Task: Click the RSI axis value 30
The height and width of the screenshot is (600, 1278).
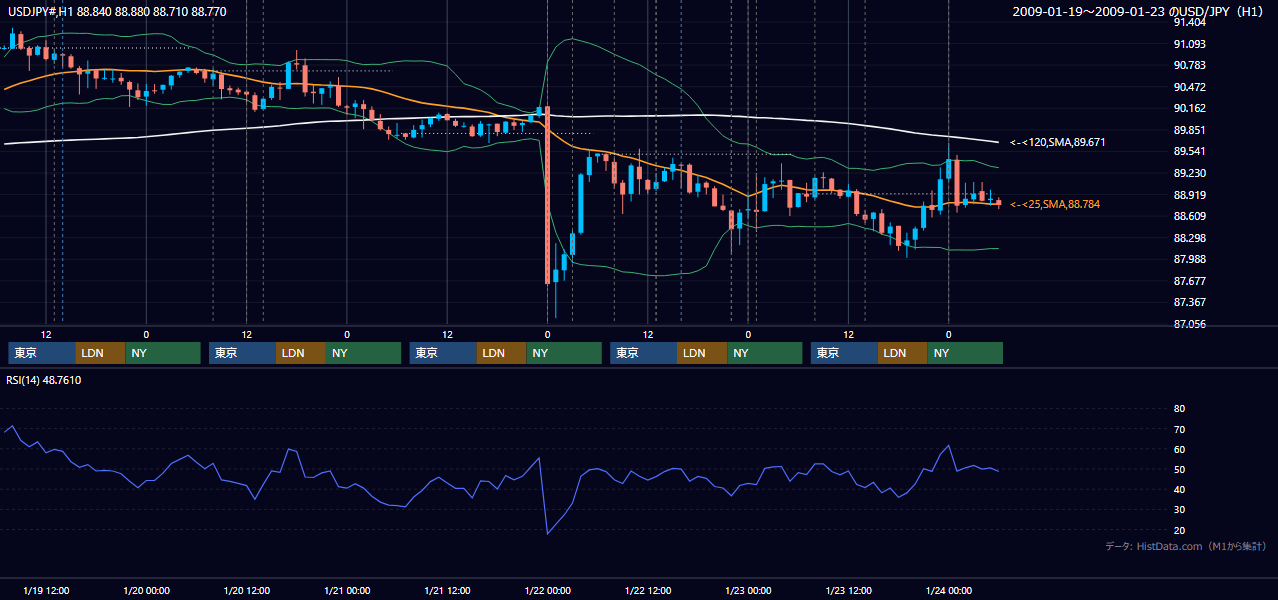Action: click(1179, 509)
